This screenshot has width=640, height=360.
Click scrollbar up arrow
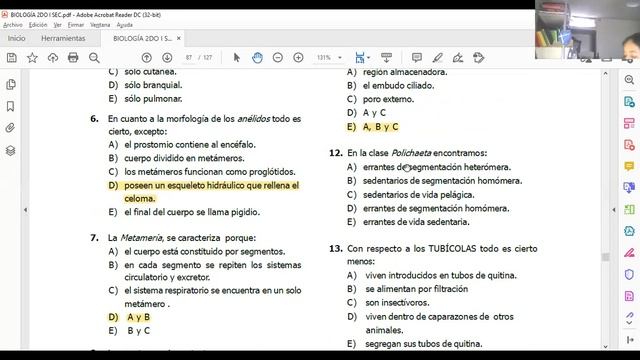tap(605, 73)
